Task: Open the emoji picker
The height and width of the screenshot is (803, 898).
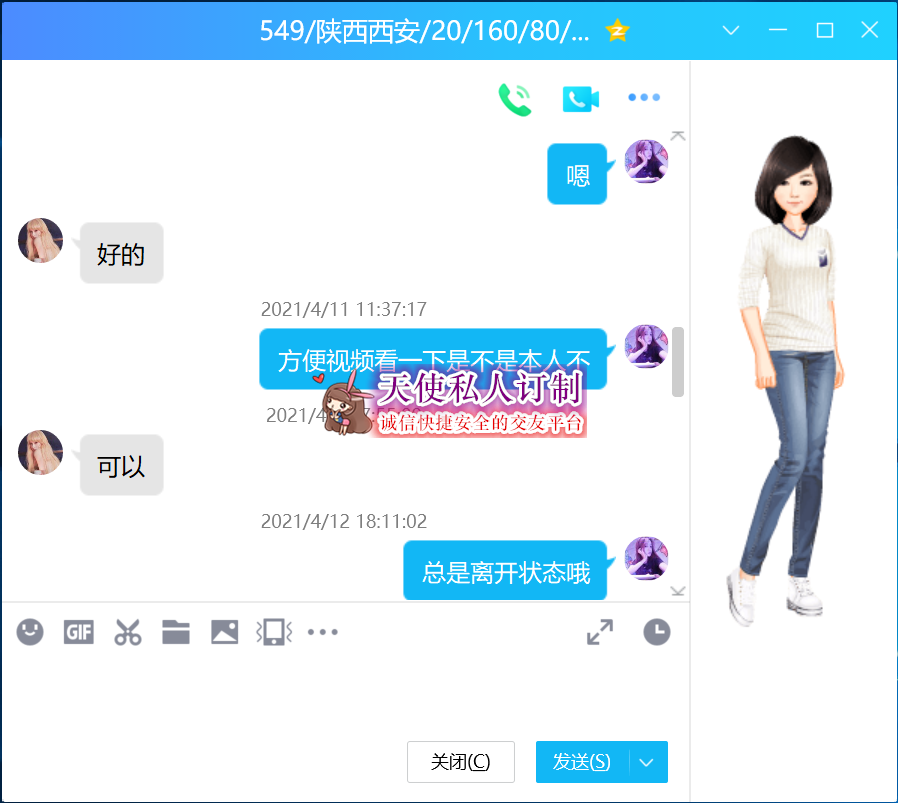Action: pyautogui.click(x=30, y=632)
